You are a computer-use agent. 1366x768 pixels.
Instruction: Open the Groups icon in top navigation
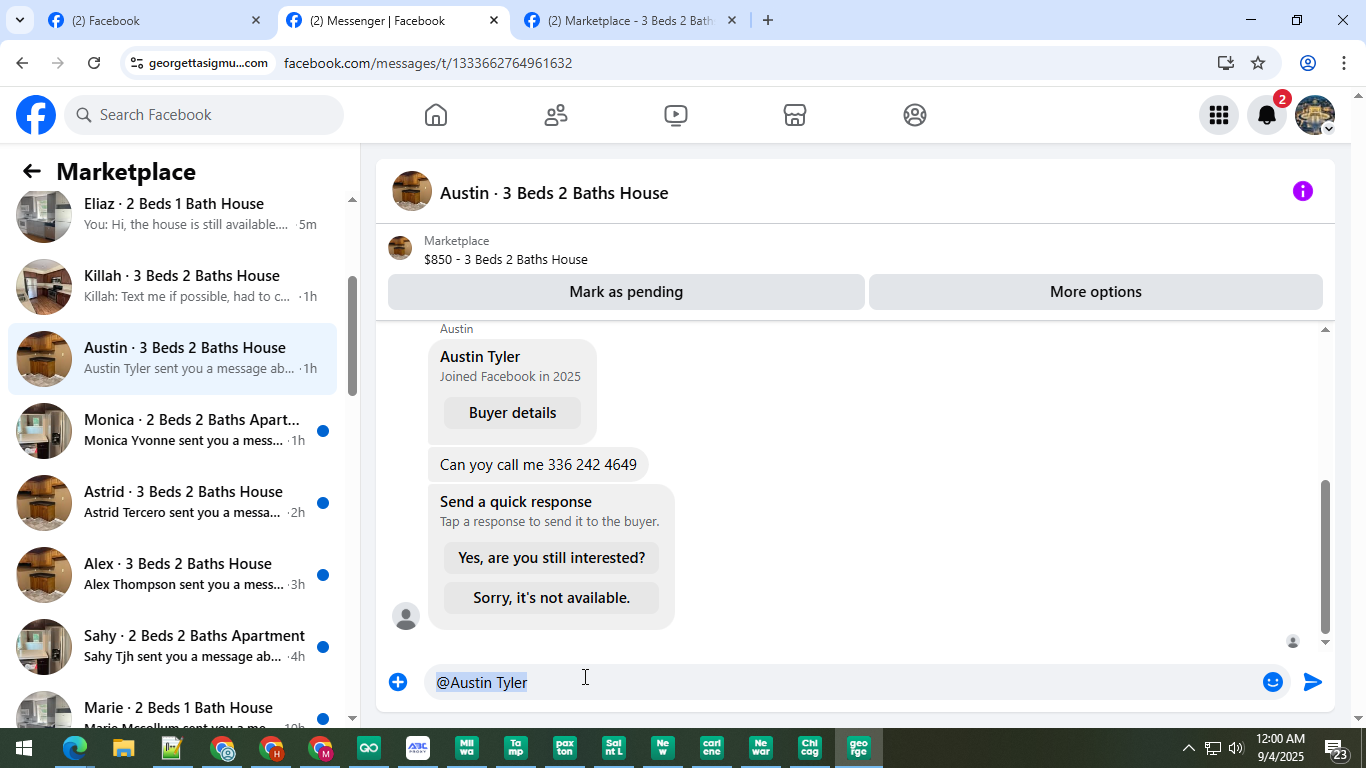point(915,115)
